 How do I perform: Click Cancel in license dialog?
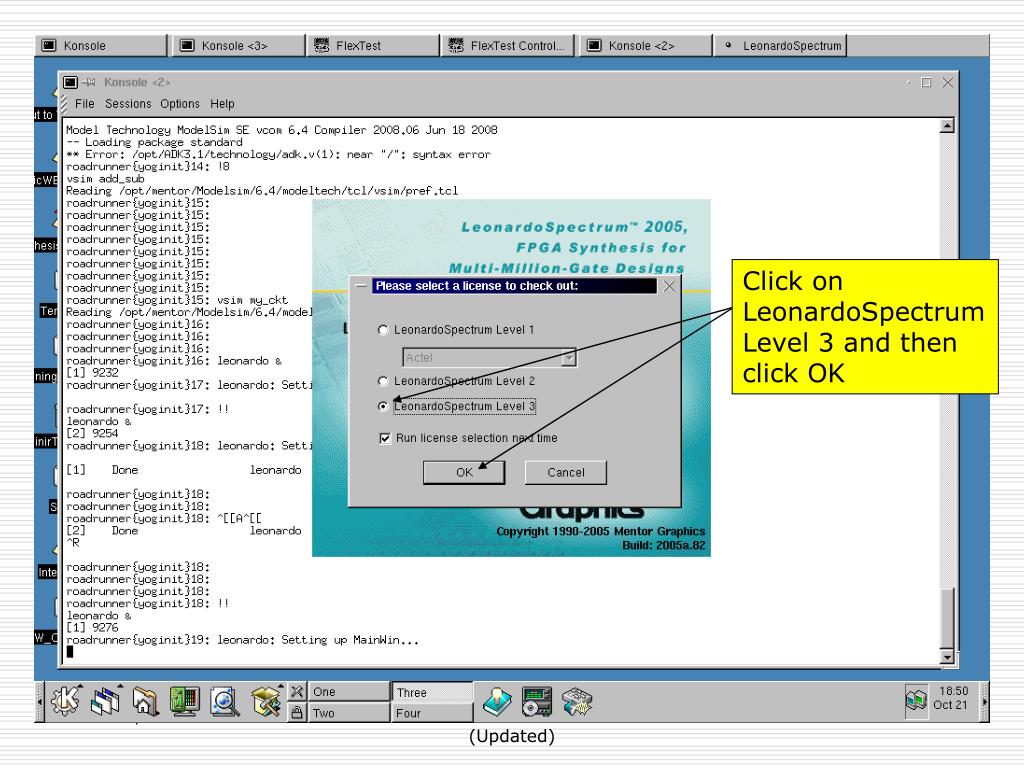566,473
